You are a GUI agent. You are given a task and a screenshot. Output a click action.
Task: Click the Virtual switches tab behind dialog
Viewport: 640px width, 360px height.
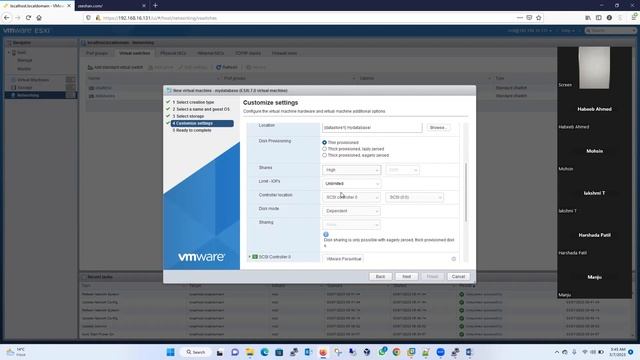click(135, 53)
